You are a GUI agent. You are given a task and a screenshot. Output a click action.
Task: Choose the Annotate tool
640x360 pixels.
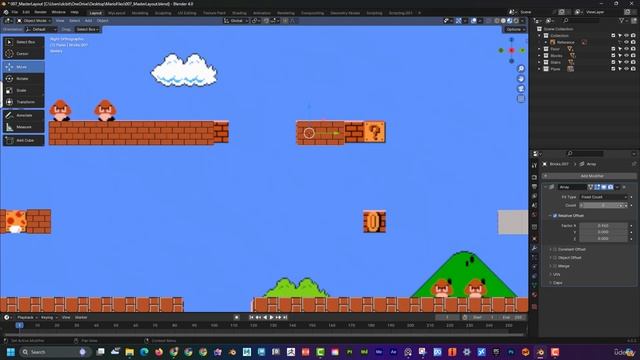(x=24, y=116)
